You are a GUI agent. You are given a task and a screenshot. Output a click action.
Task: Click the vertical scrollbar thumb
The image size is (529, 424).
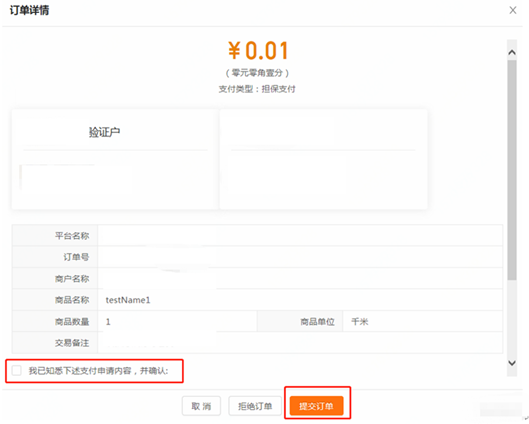pyautogui.click(x=512, y=170)
